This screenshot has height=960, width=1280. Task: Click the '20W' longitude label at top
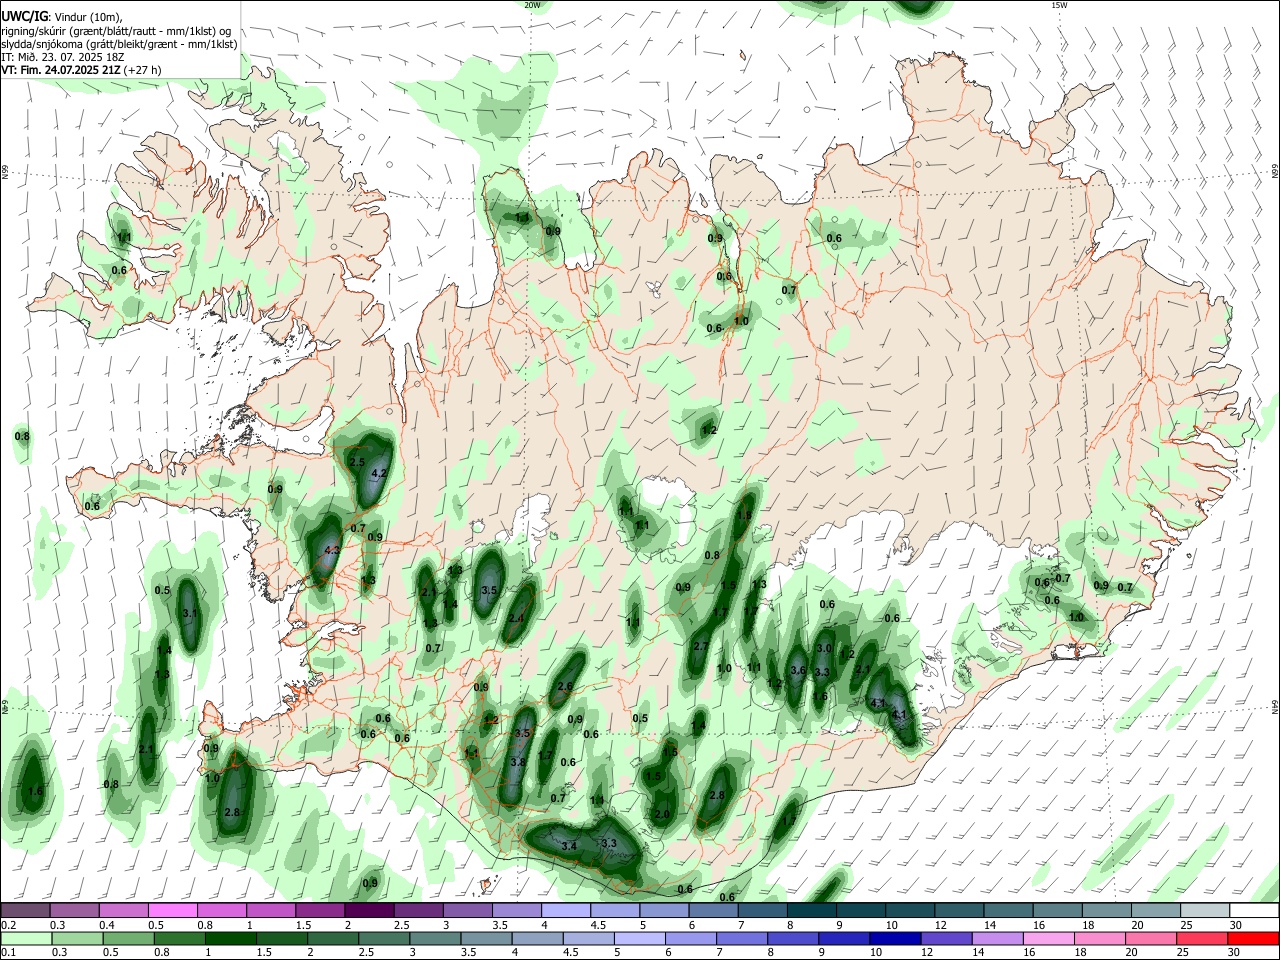click(532, 5)
